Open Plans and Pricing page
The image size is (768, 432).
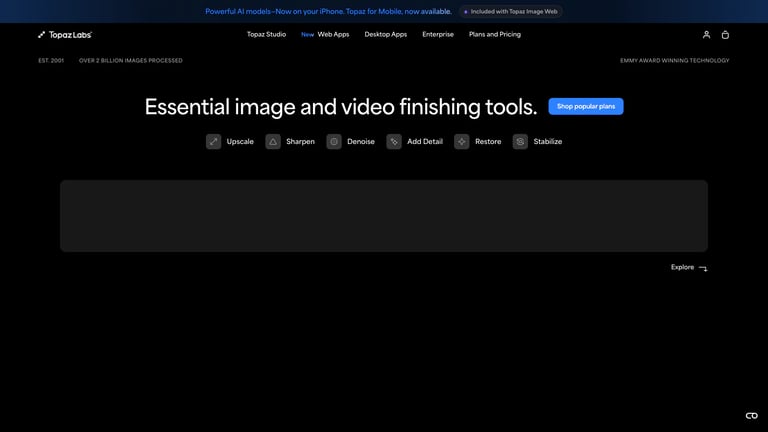(x=495, y=34)
